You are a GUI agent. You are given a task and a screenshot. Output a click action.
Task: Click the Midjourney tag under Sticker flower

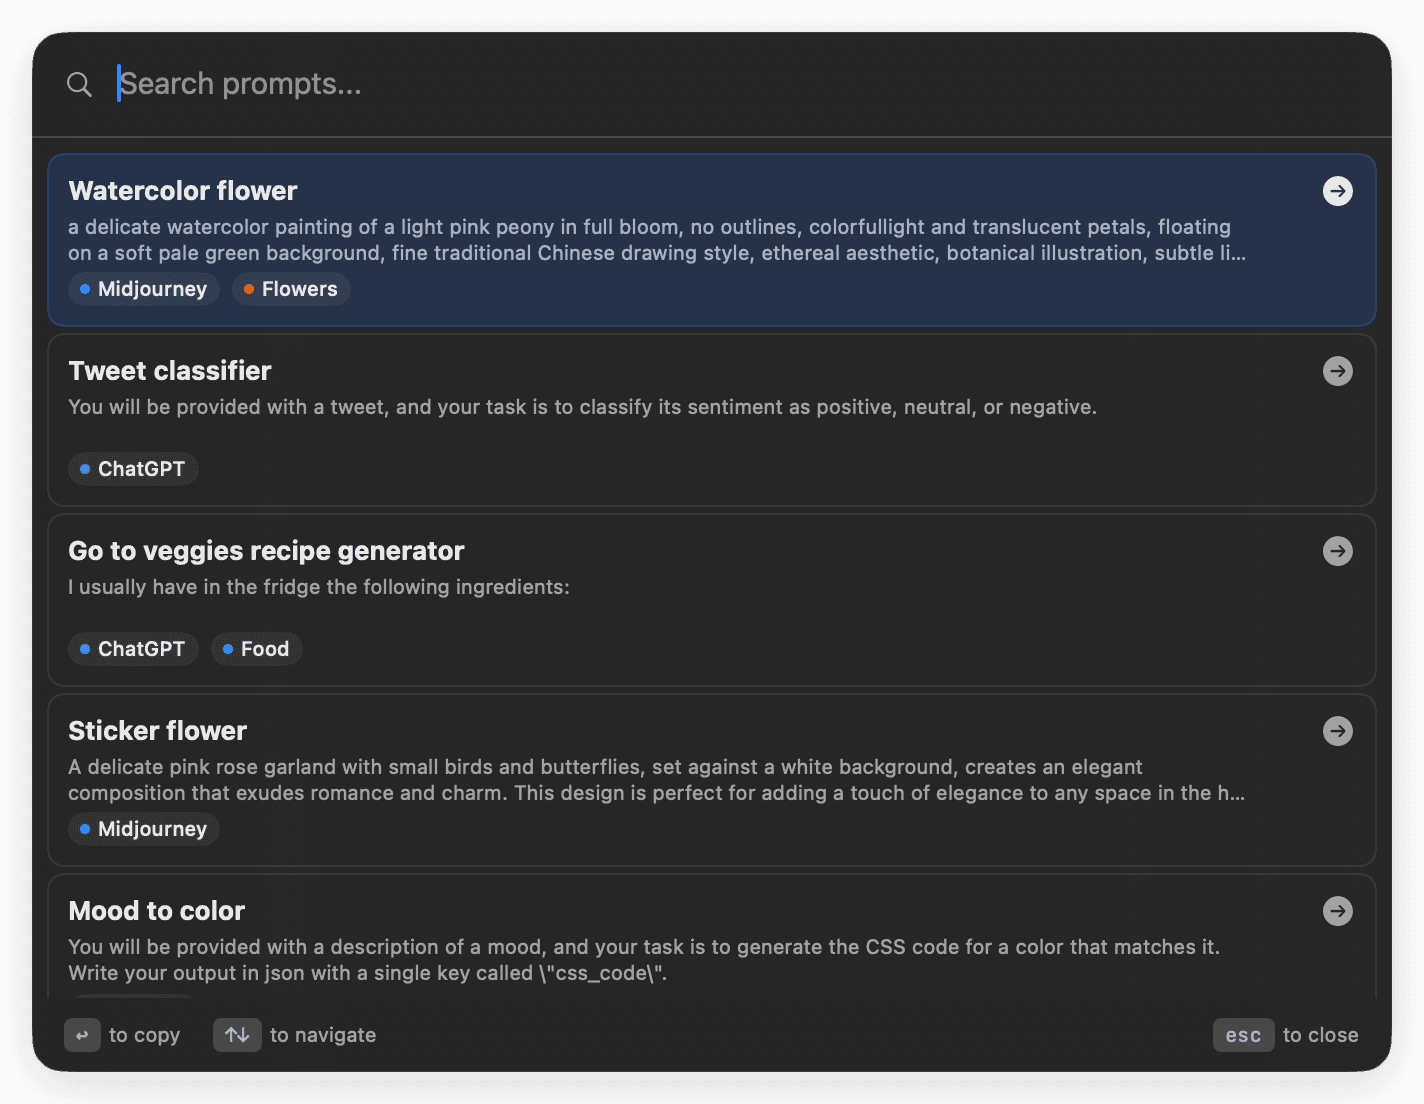(x=143, y=829)
